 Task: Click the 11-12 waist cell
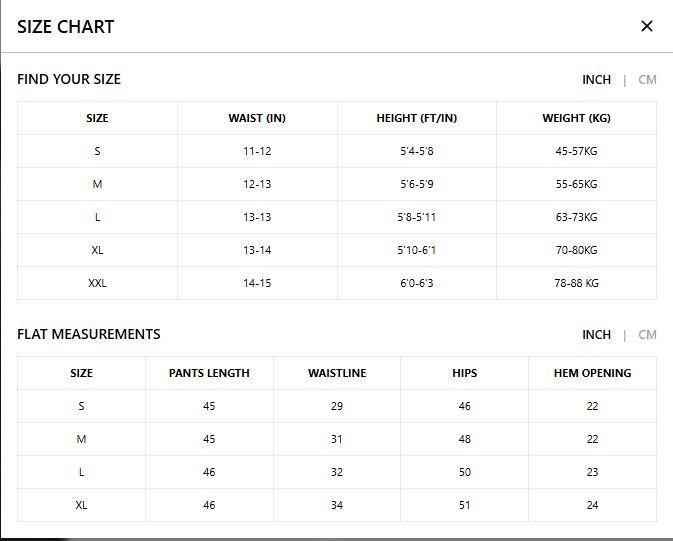257,151
